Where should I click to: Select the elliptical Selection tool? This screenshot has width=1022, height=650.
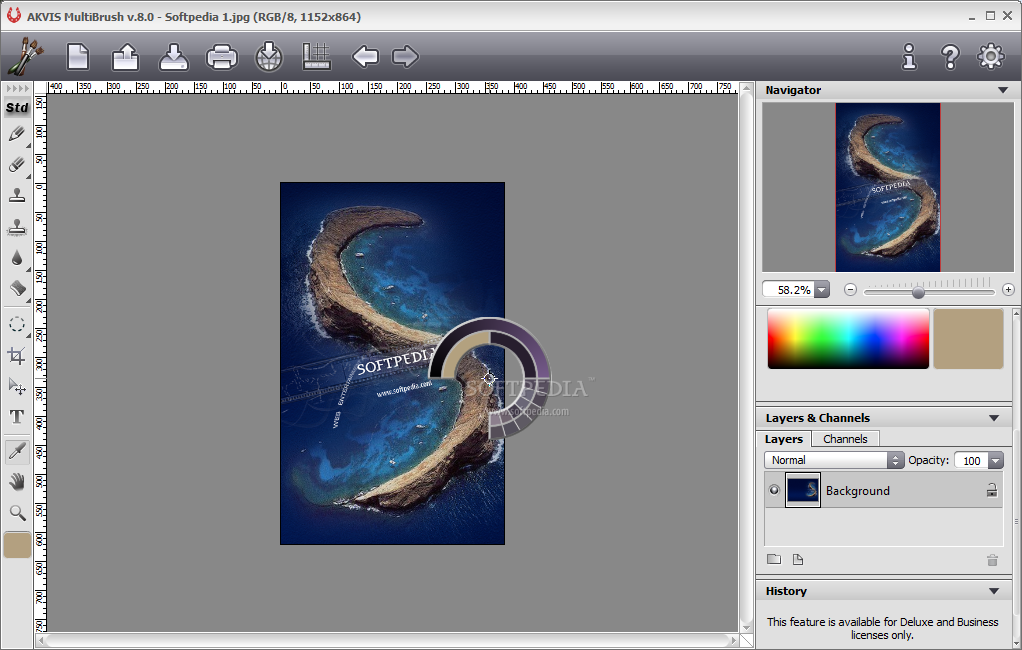(17, 325)
